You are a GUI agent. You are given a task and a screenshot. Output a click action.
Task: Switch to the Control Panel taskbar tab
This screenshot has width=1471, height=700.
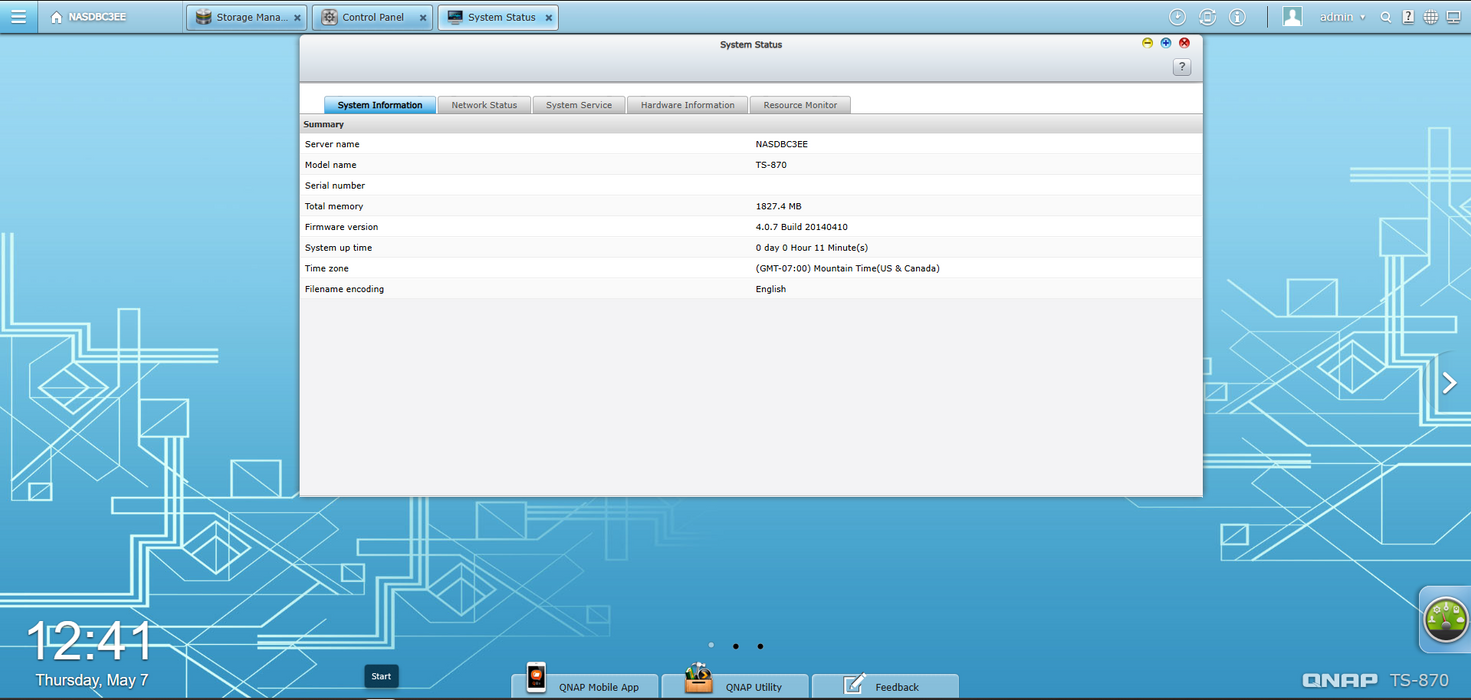[372, 17]
